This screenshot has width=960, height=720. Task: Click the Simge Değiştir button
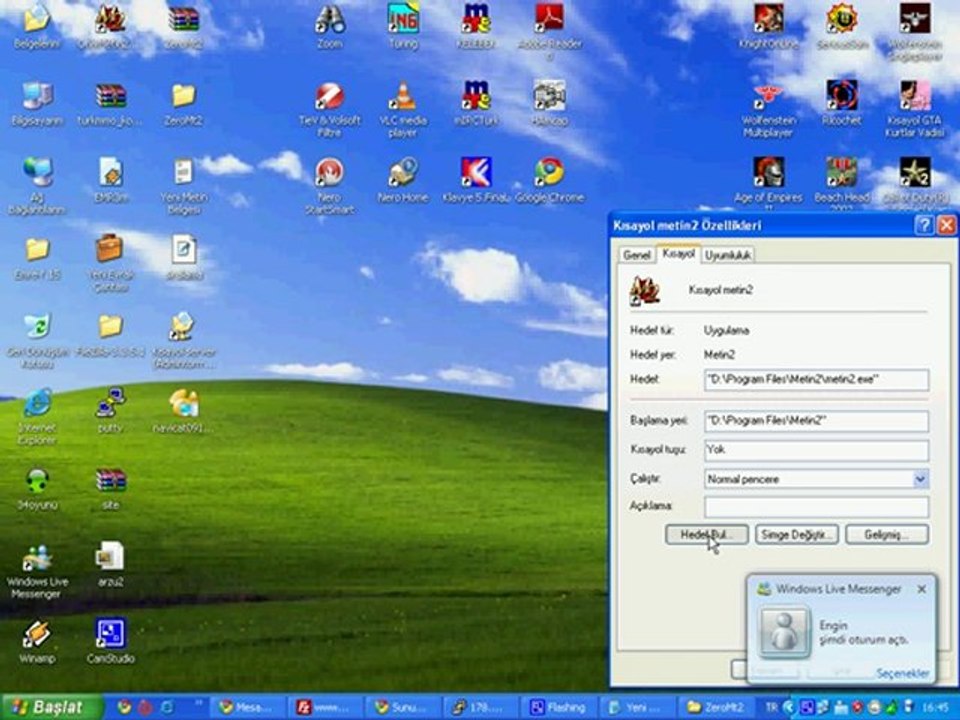[797, 534]
